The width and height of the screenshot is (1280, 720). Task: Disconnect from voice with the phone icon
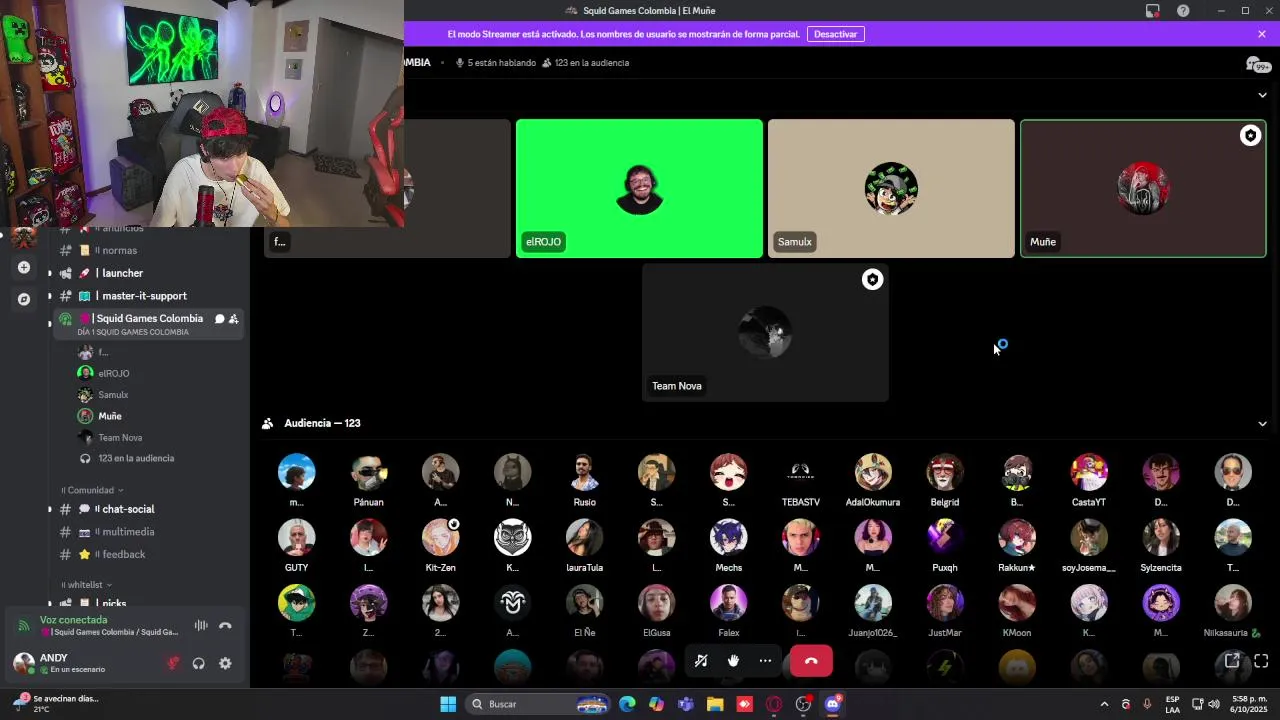(x=226, y=626)
